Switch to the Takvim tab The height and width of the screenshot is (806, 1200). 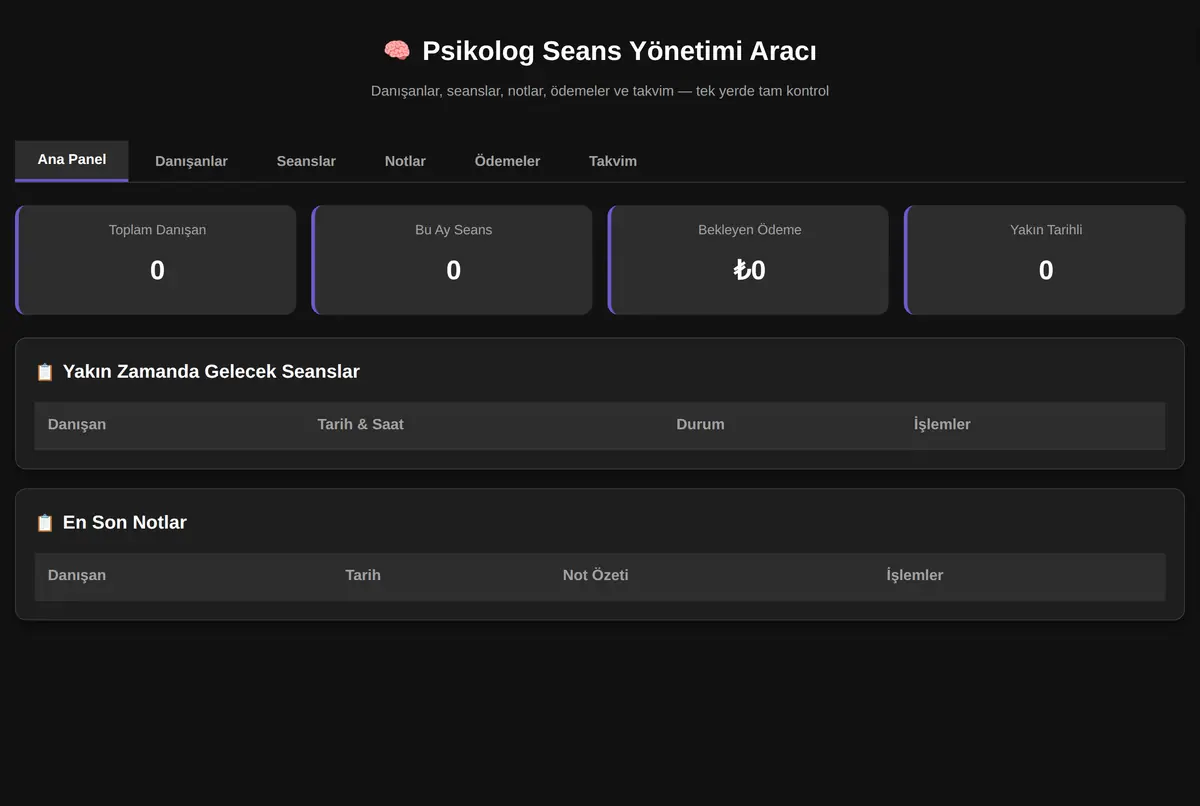click(613, 161)
